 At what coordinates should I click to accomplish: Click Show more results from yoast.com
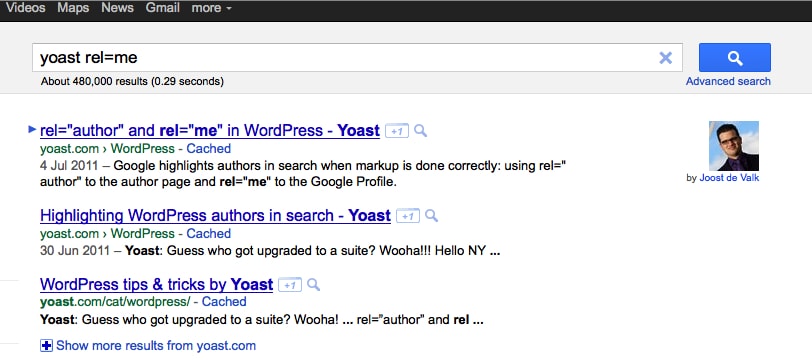tap(156, 345)
